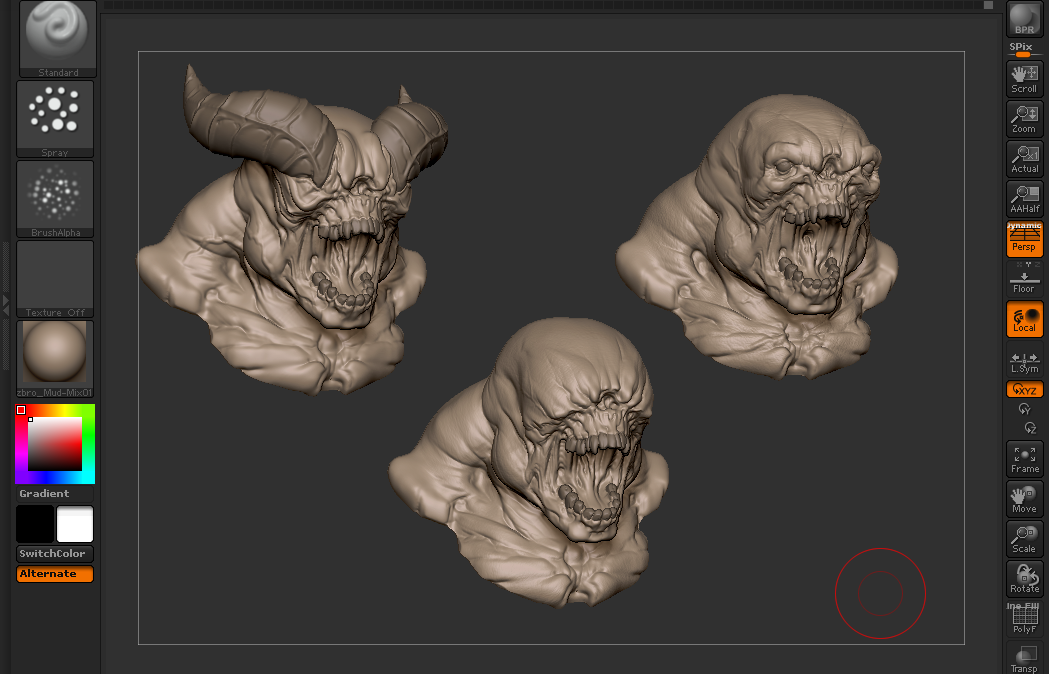Open the Standard brush selector
1049x674 pixels.
tap(58, 39)
